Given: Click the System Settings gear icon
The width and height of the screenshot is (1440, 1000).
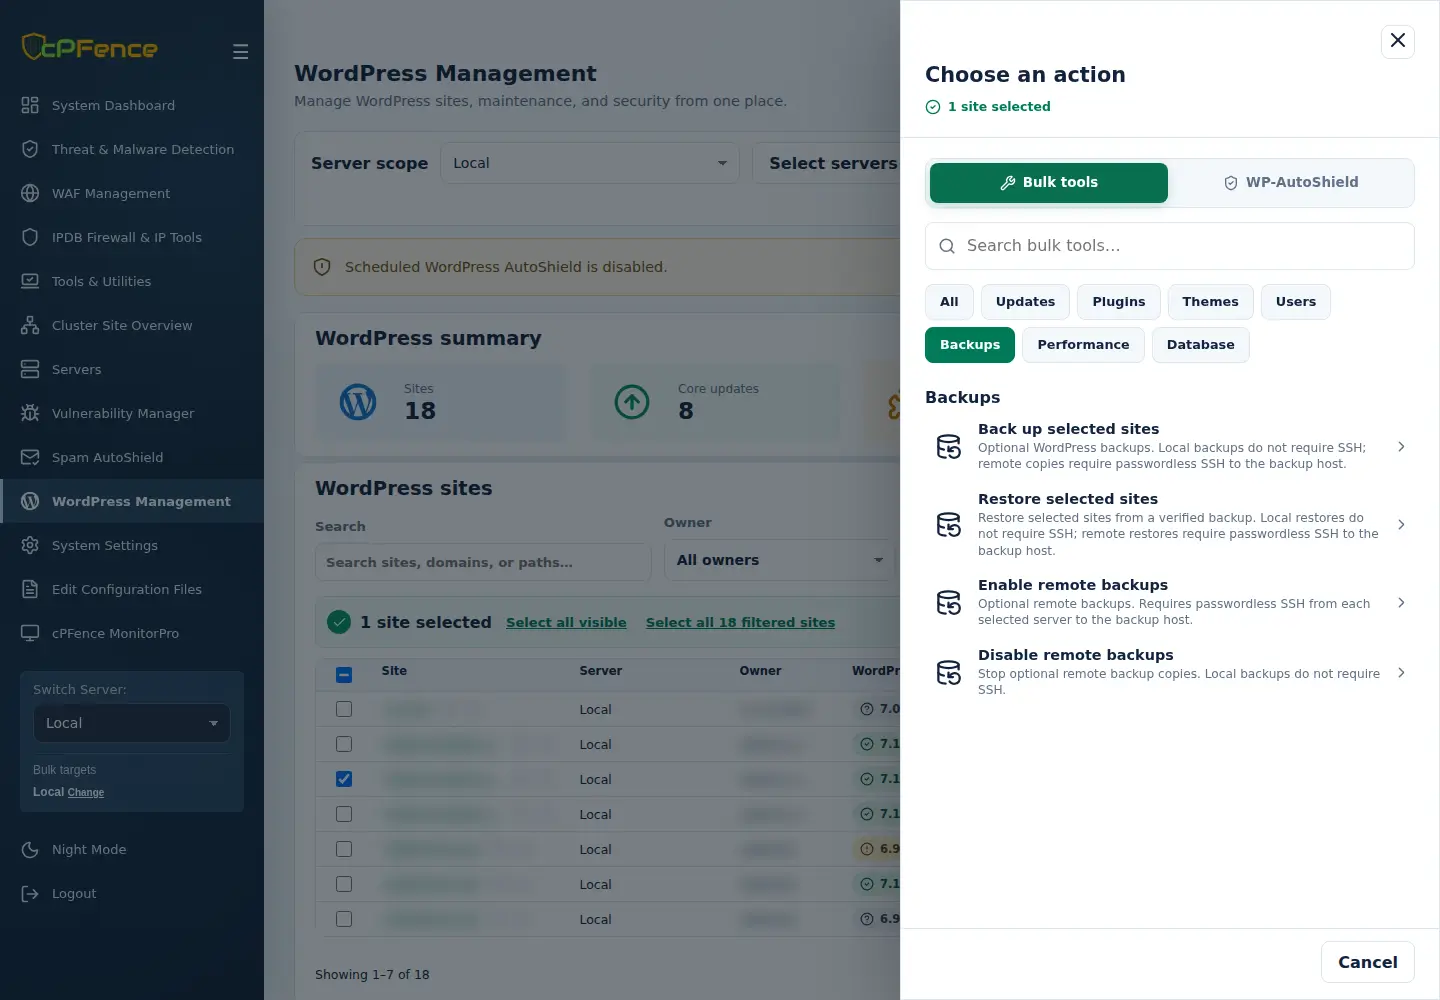Looking at the screenshot, I should point(30,545).
